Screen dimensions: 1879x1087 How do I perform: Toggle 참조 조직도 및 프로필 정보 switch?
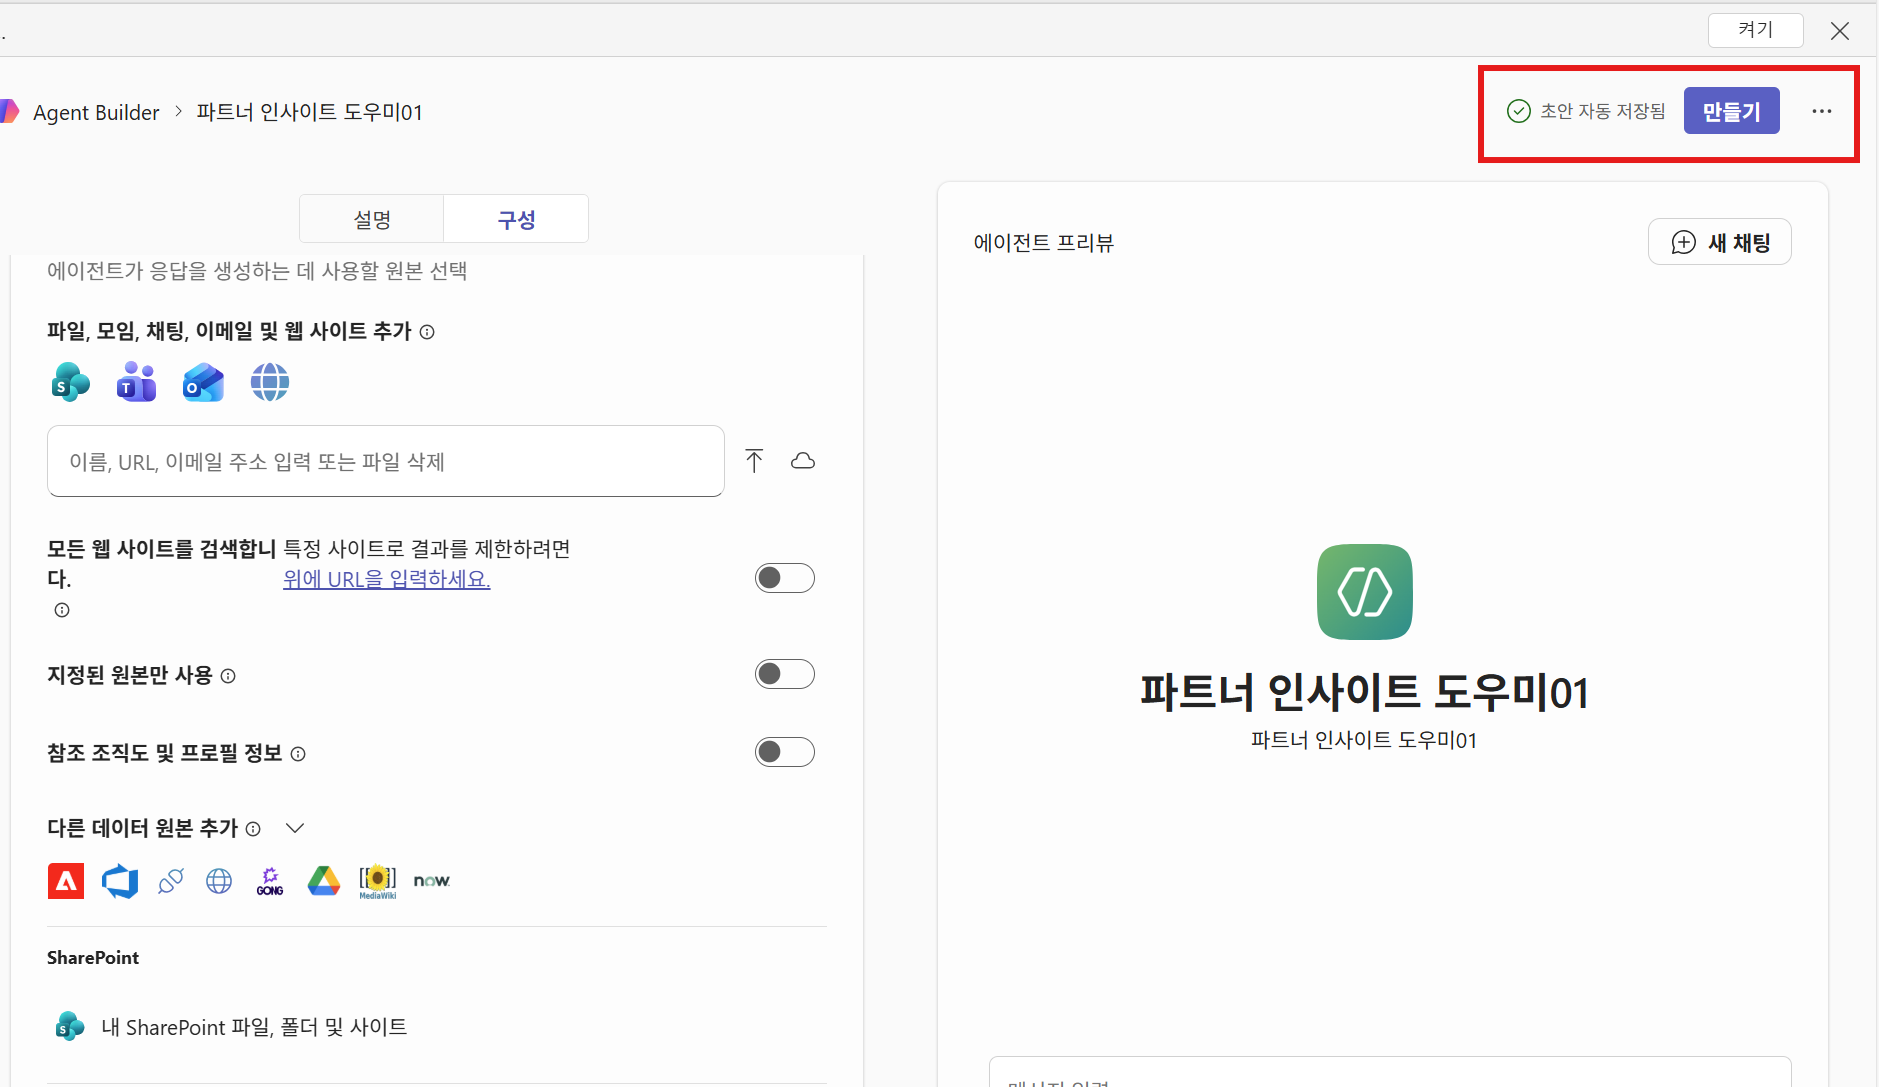click(785, 752)
